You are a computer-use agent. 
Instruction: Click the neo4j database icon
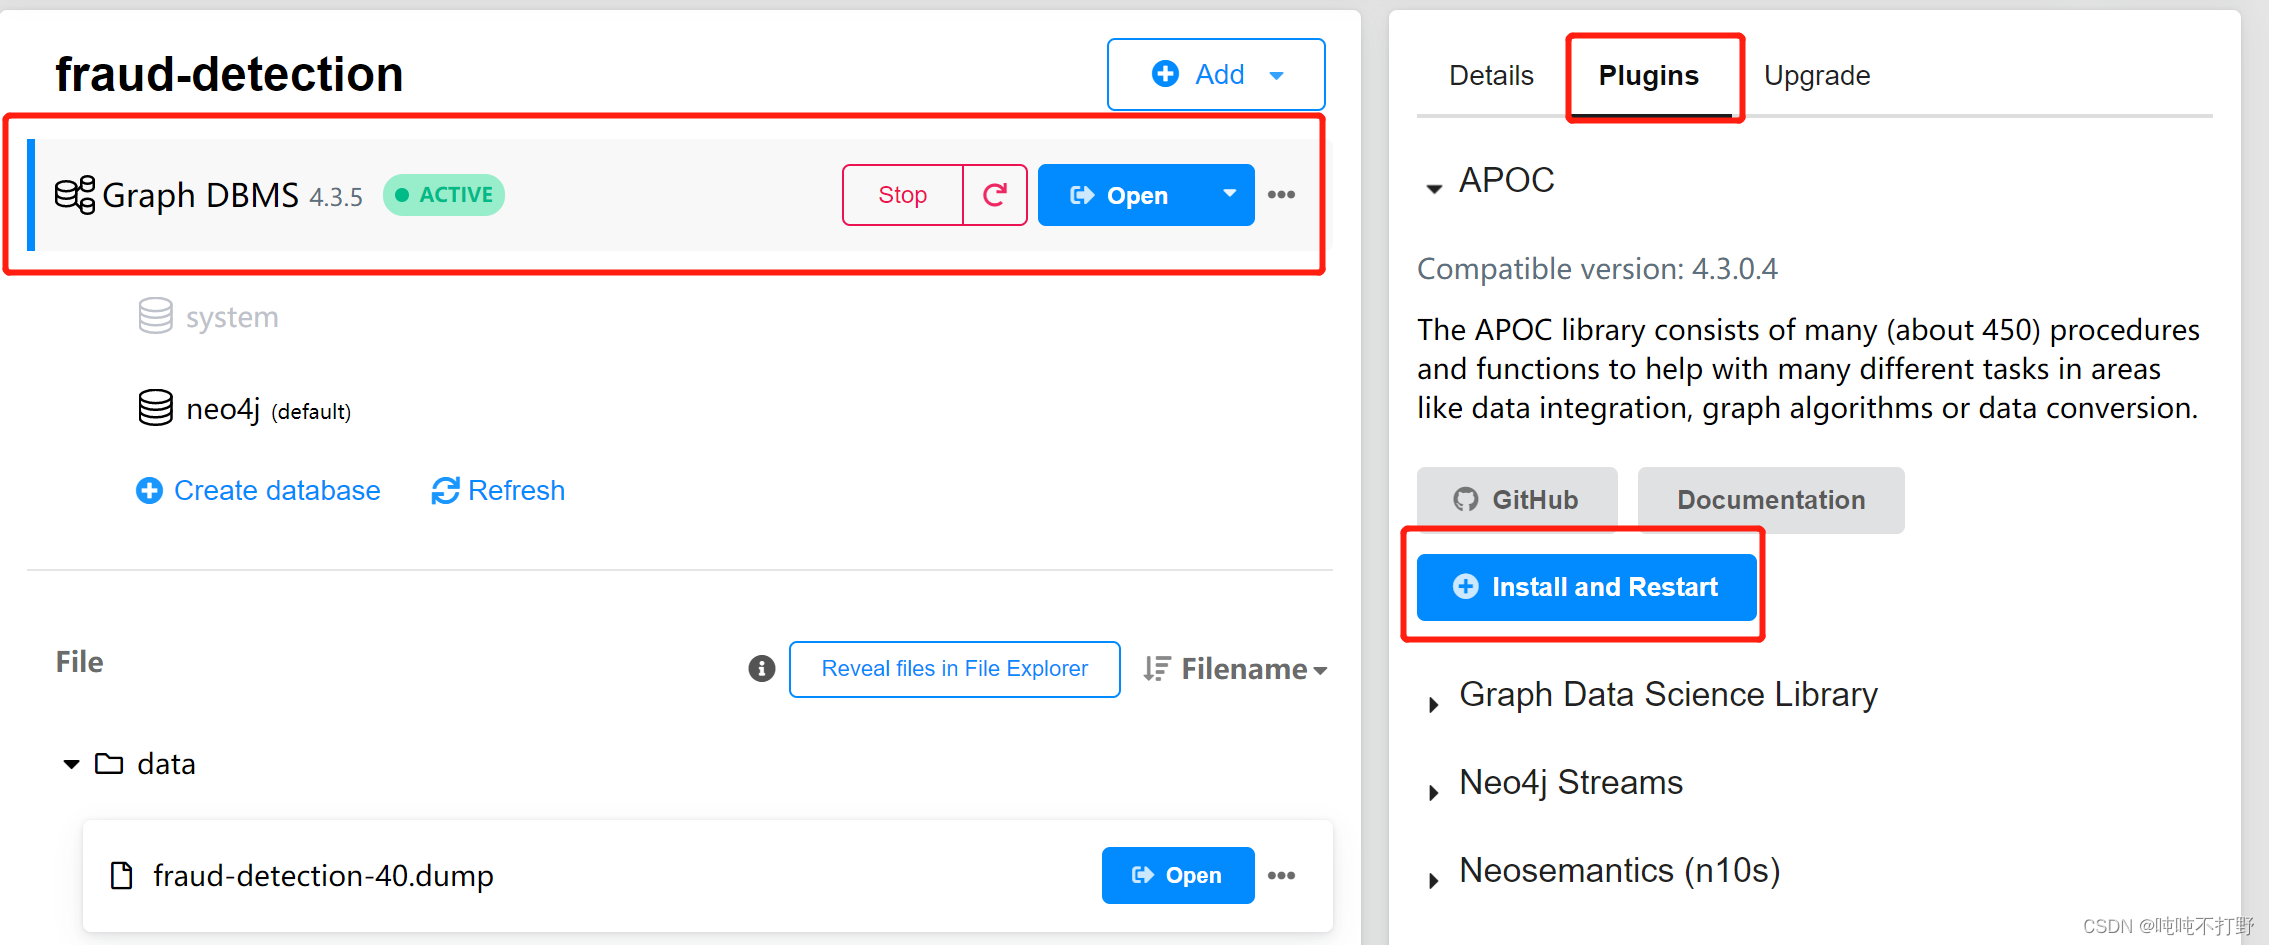(x=155, y=408)
